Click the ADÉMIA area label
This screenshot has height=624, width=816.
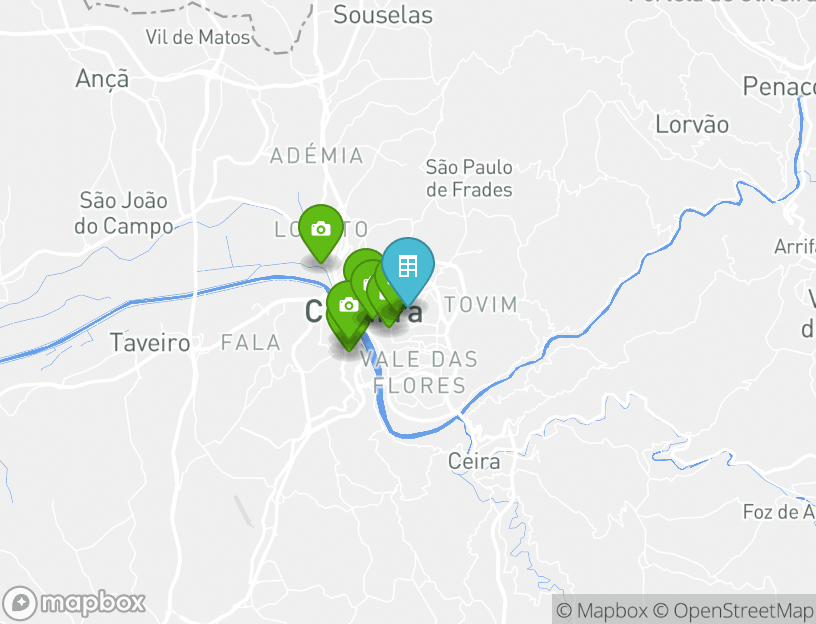coord(317,156)
